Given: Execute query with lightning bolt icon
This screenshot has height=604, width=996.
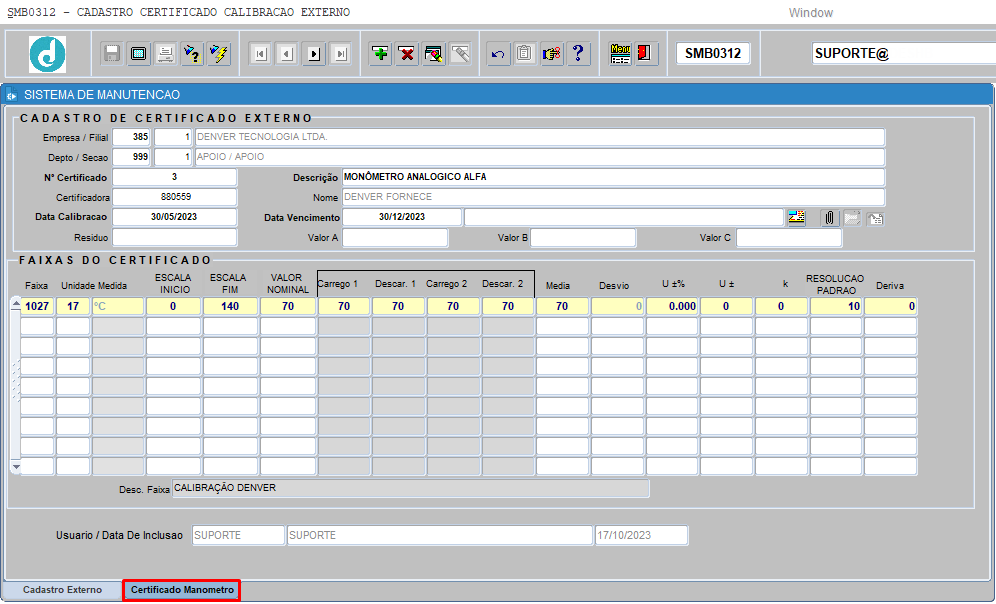Looking at the screenshot, I should 219,54.
